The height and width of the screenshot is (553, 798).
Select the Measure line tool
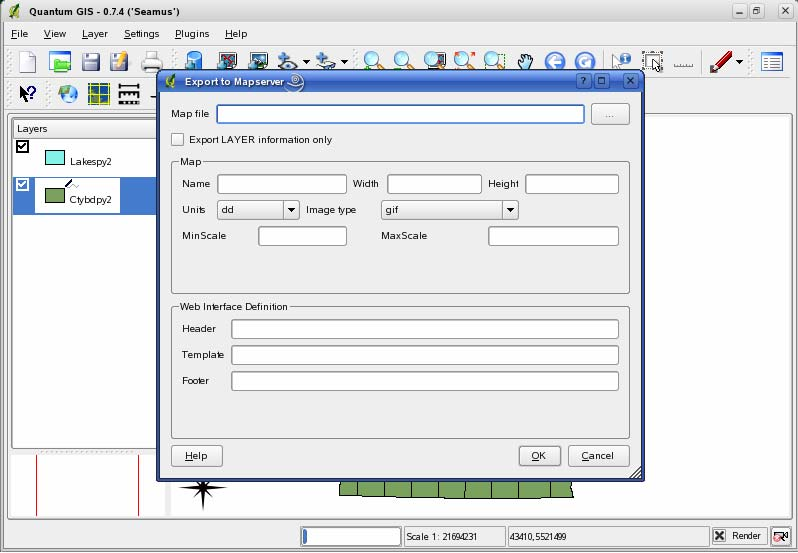pyautogui.click(x=683, y=65)
